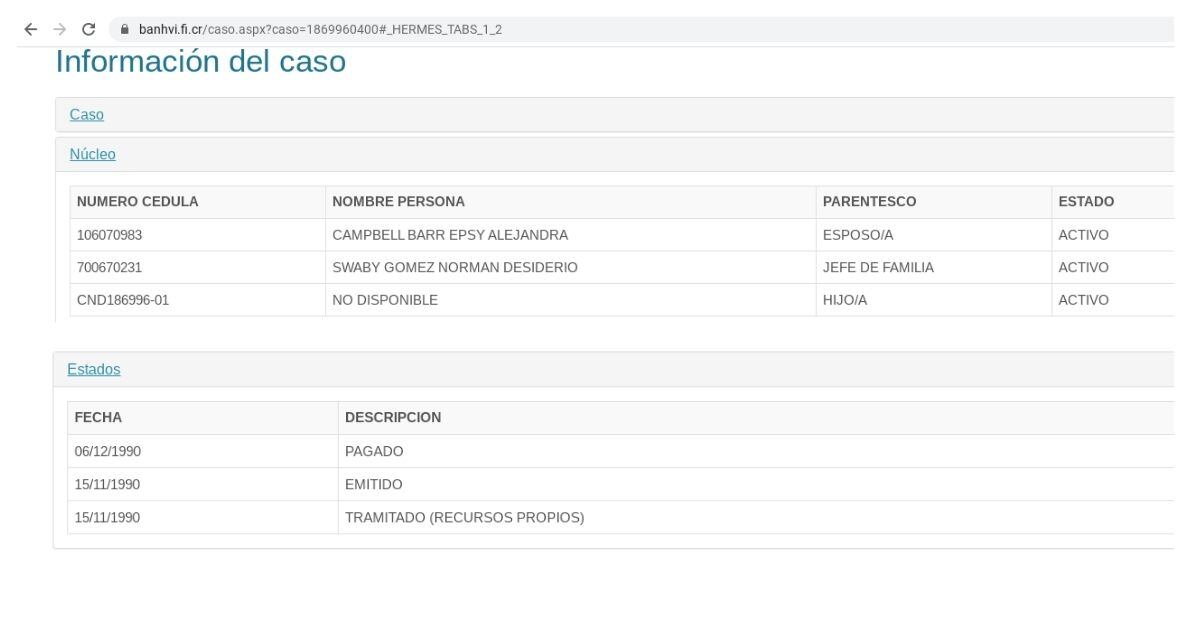1200x628 pixels.
Task: Reload the page with refresh icon
Action: (x=89, y=29)
